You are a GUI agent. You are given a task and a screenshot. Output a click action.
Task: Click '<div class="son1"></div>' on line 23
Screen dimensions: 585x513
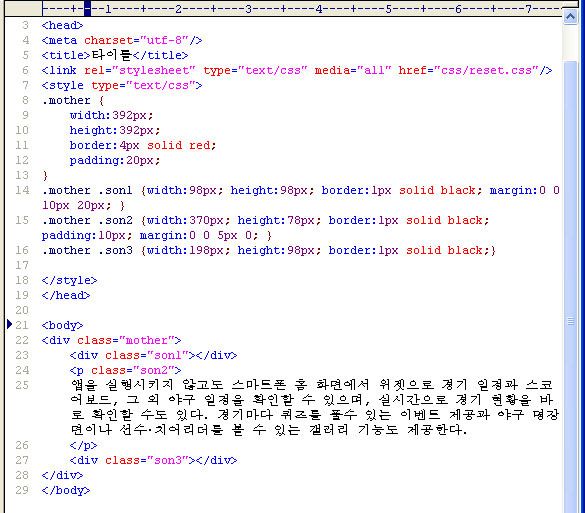click(x=153, y=355)
